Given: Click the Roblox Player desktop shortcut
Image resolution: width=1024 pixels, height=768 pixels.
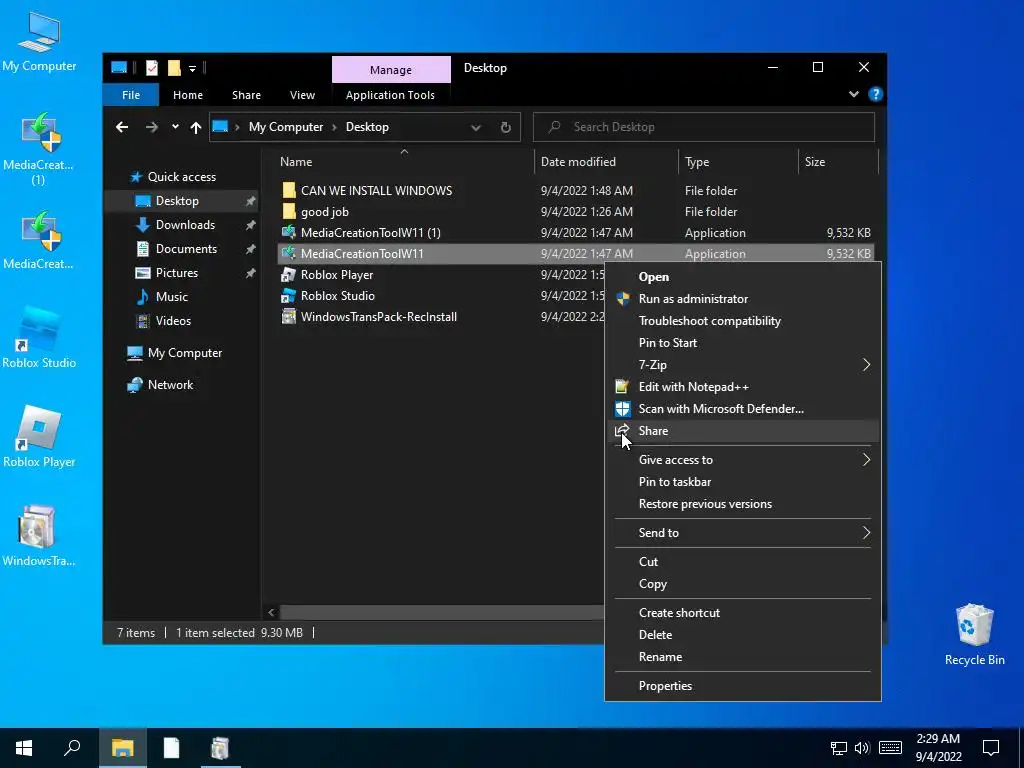Looking at the screenshot, I should click(39, 436).
